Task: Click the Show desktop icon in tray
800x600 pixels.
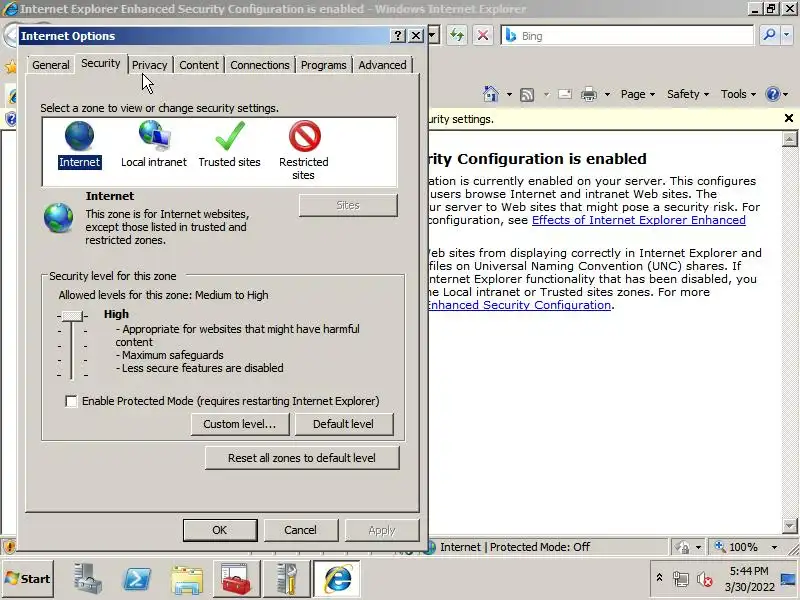Action: pyautogui.click(x=789, y=579)
